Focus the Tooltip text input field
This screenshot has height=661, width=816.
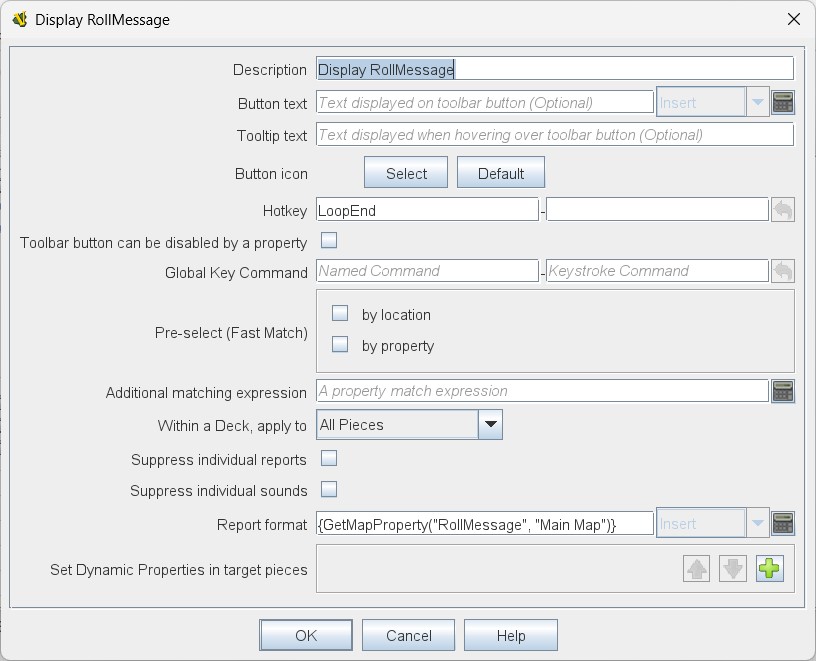555,134
